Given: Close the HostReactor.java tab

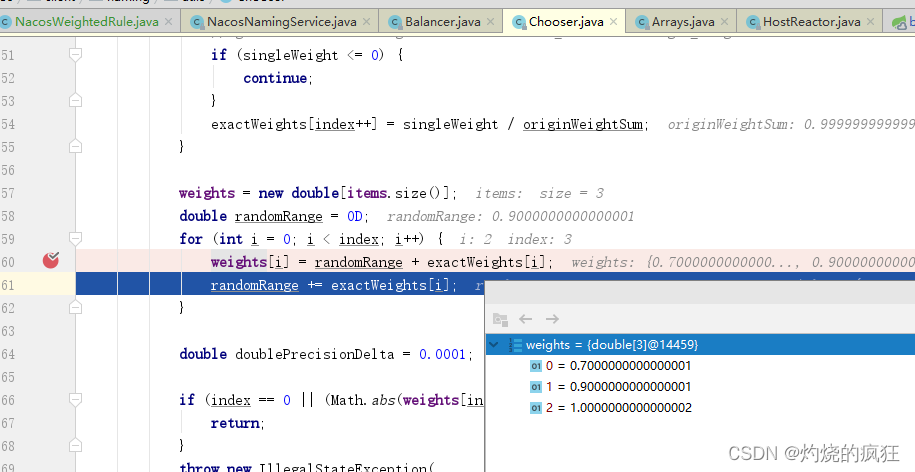Looking at the screenshot, I should click(870, 22).
